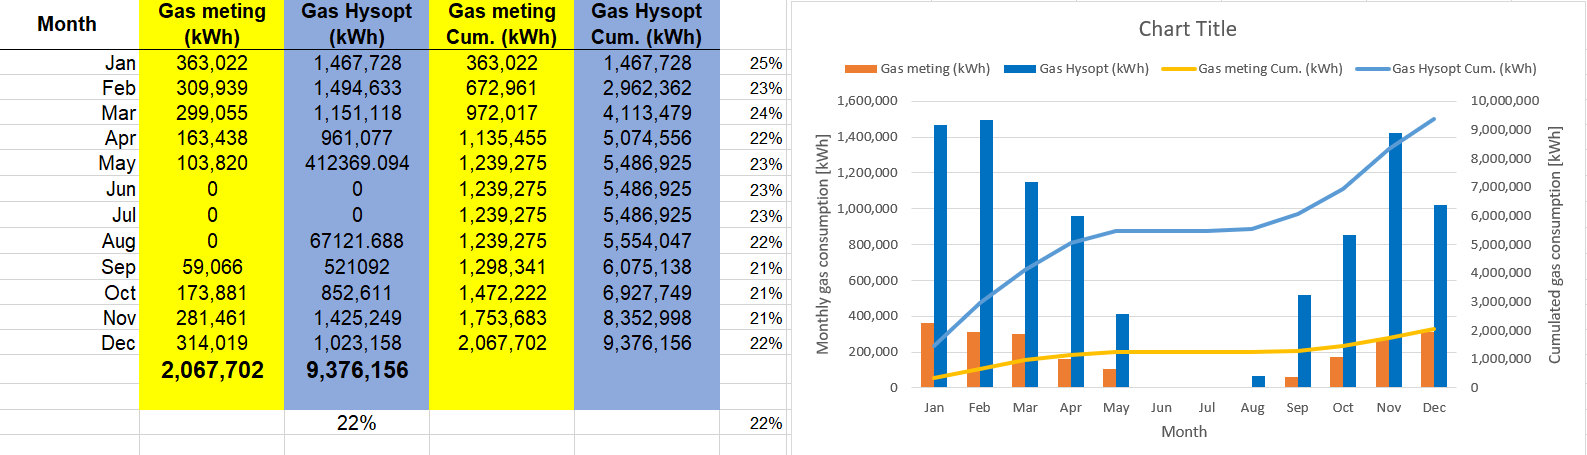Click the Jan percentage cell showing 25%
Image resolution: width=1587 pixels, height=455 pixels.
(x=765, y=63)
